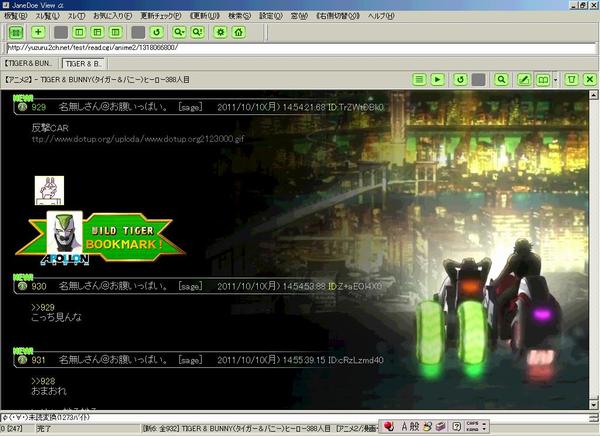600x436 pixels.
Task: Click the ID:Z+aEOl4X0 poster ID
Action: click(355, 286)
